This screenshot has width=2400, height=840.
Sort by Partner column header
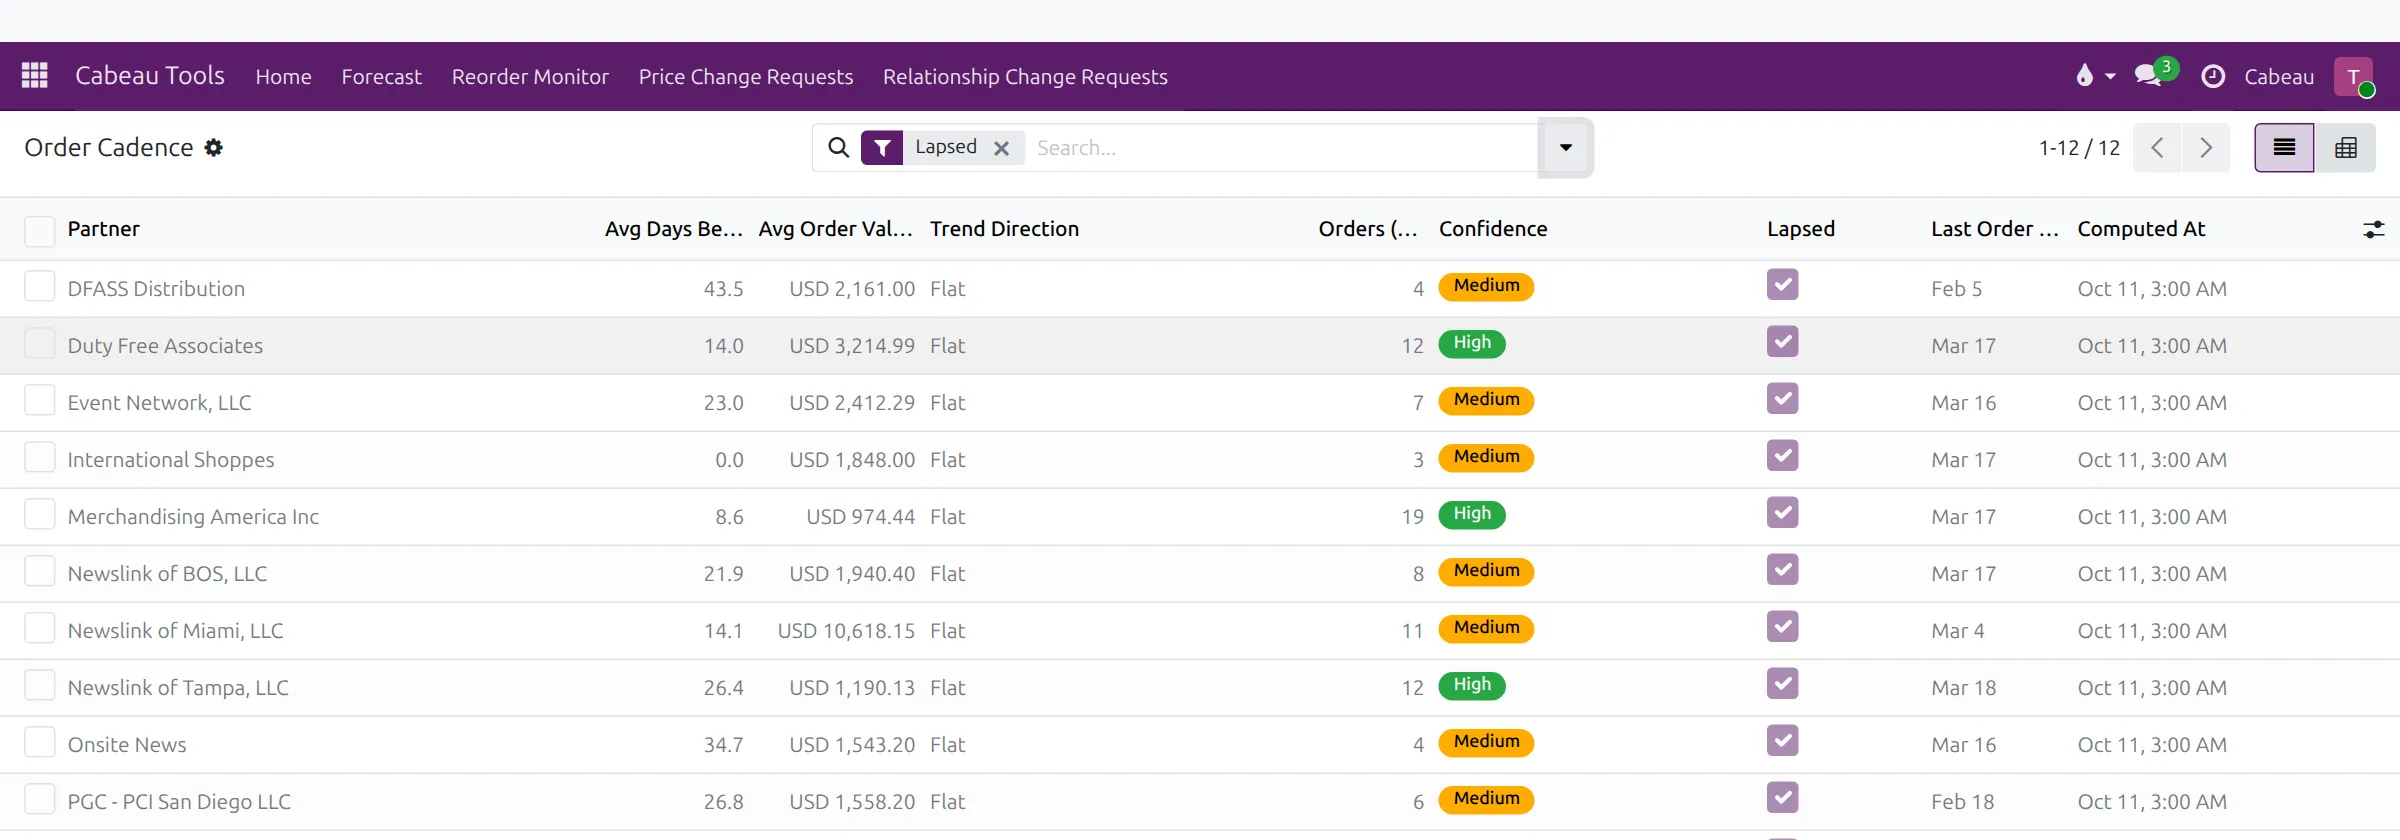click(104, 229)
